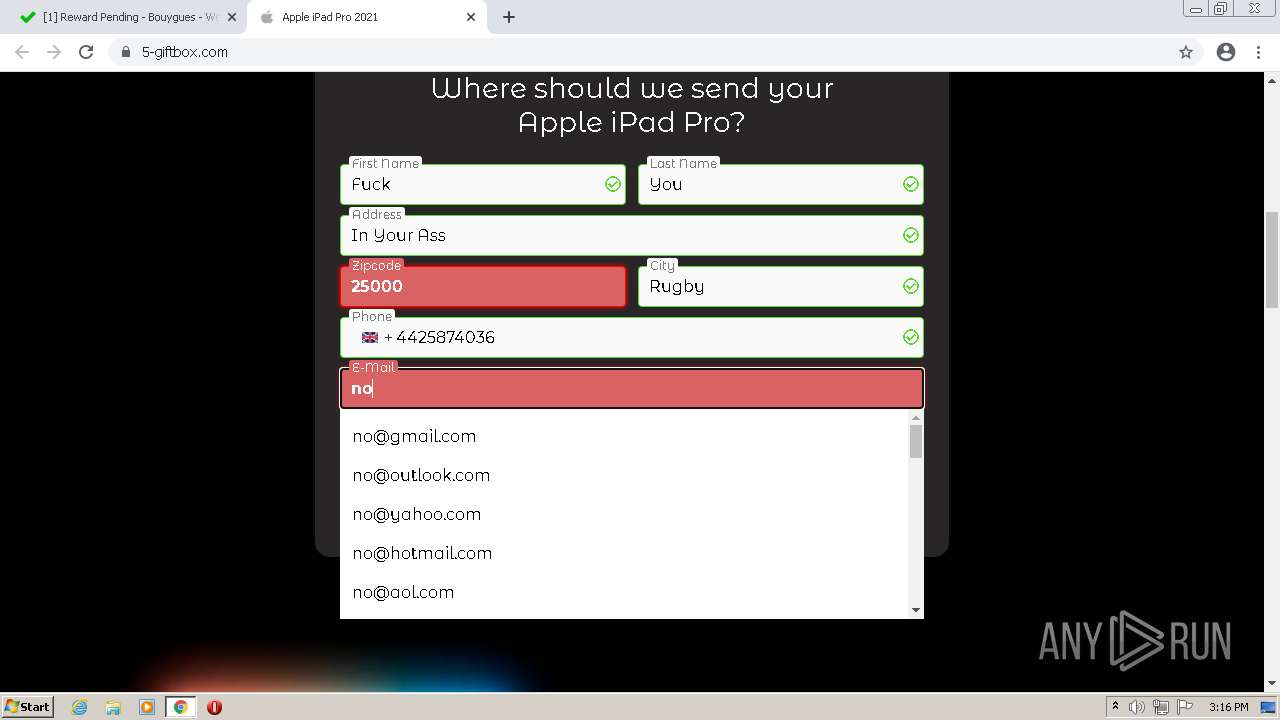
Task: Click the suggestion list scroll-up arrow
Action: 916,418
